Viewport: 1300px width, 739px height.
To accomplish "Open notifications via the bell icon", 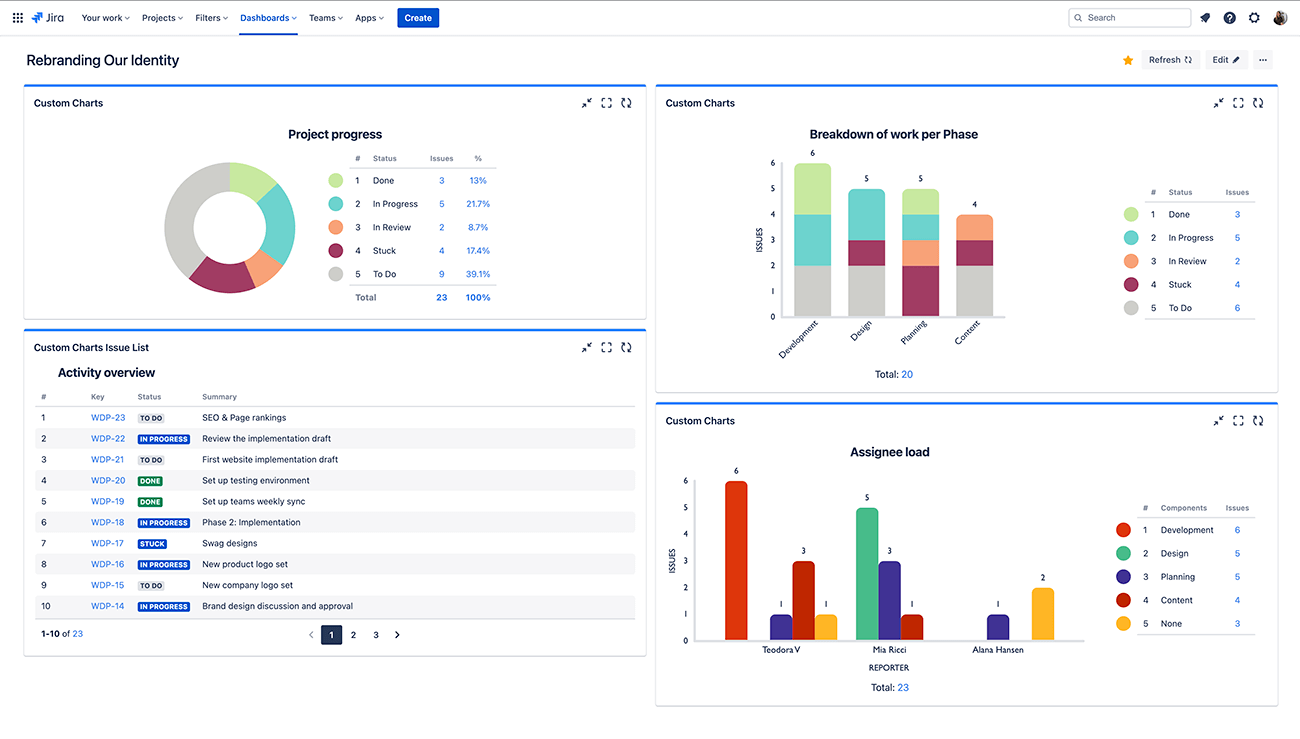I will (1204, 17).
